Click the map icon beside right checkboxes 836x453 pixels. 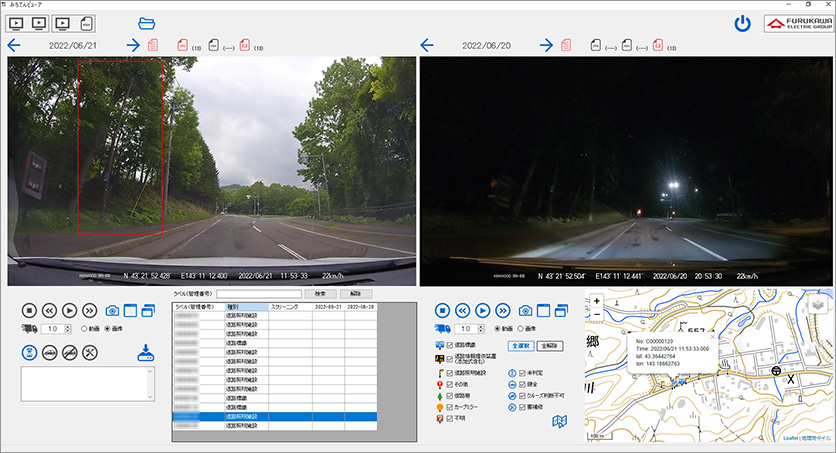[x=560, y=422]
